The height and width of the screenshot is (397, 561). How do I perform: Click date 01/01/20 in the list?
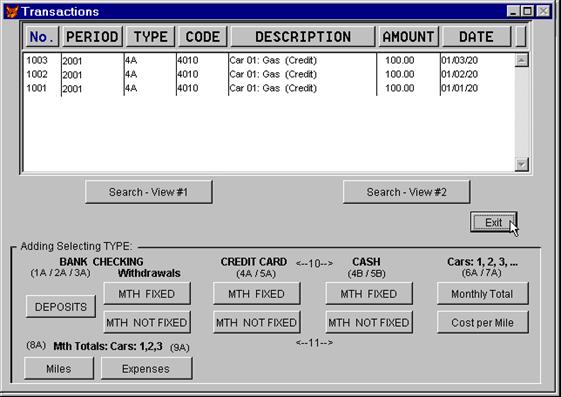[459, 88]
